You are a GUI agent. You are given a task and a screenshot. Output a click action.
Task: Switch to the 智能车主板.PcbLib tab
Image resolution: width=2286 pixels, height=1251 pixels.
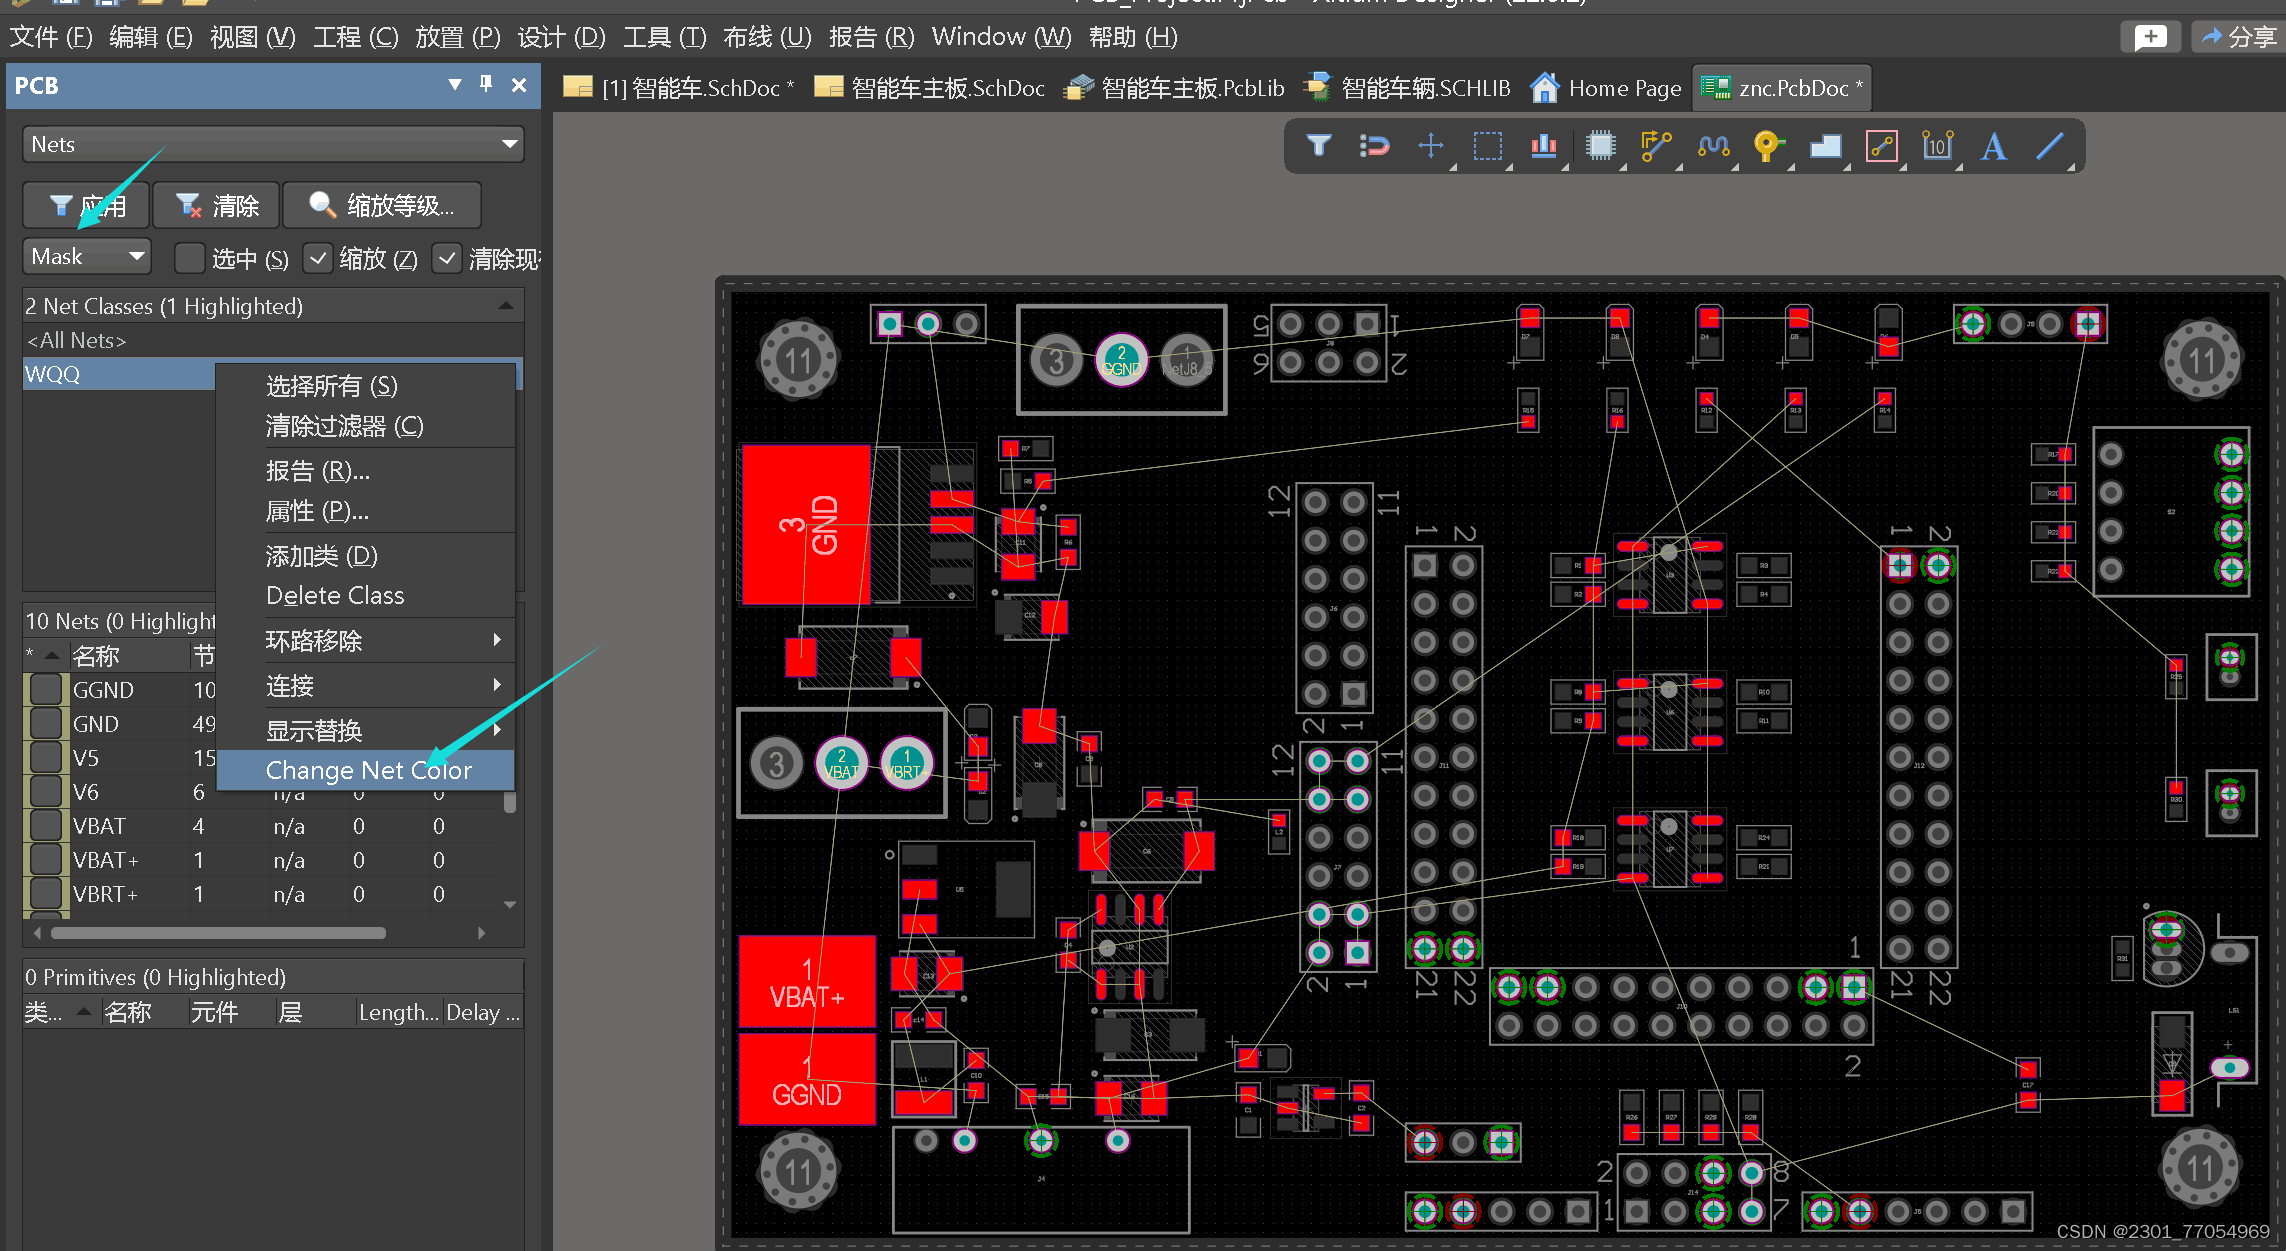[1176, 88]
